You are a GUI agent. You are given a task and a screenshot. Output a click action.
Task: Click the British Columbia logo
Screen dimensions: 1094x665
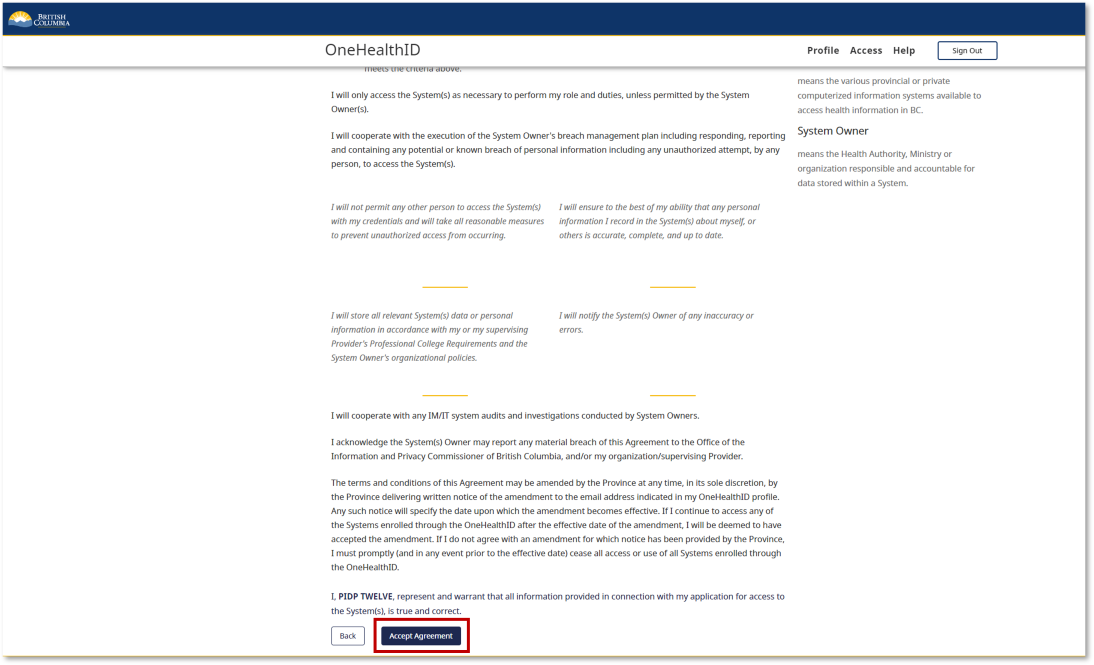click(x=39, y=19)
